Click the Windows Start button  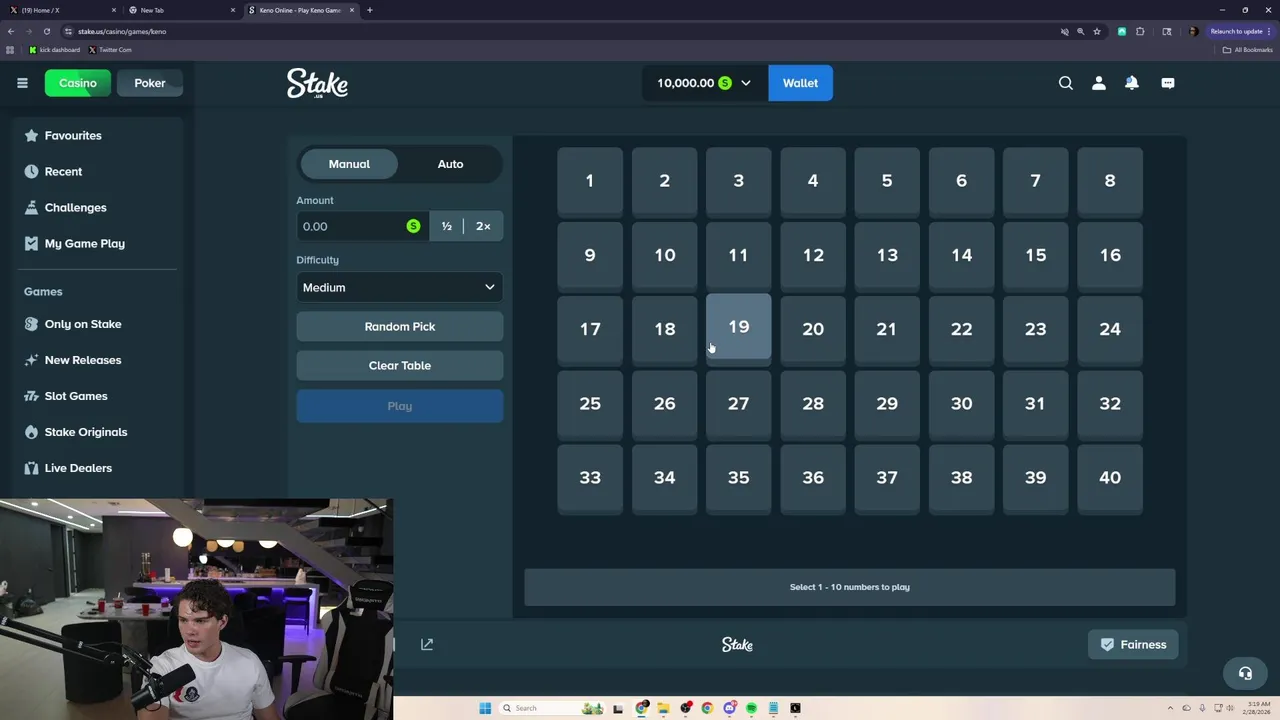click(485, 708)
